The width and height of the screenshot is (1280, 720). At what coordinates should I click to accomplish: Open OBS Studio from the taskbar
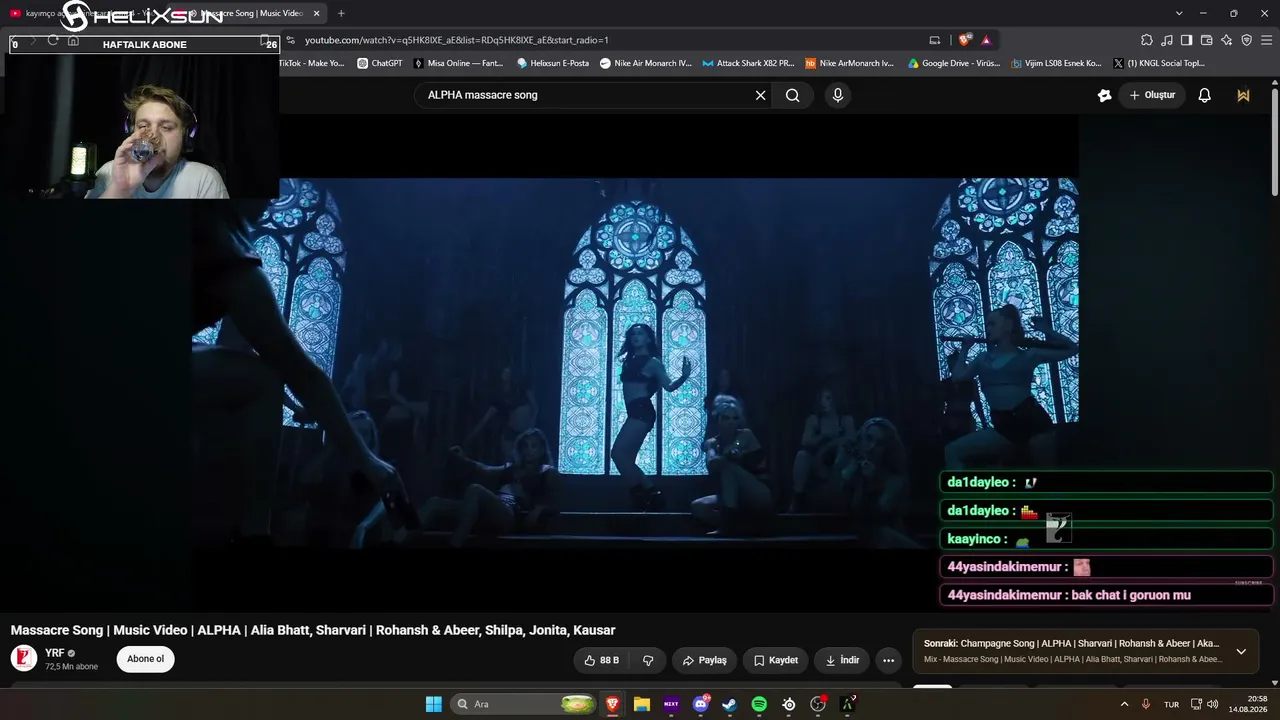tap(819, 704)
